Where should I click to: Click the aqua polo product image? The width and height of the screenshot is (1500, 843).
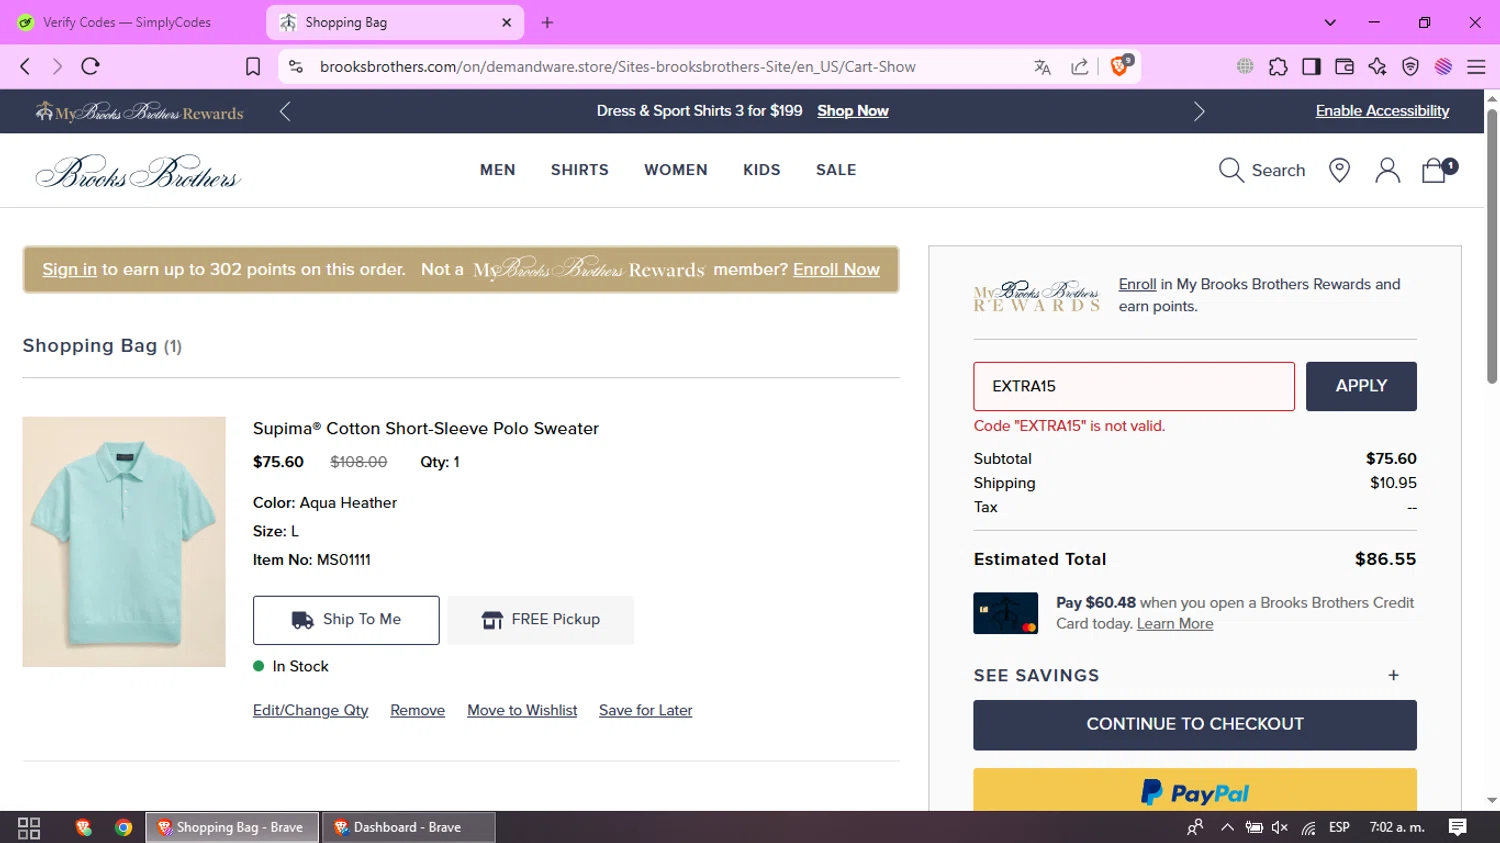(124, 542)
